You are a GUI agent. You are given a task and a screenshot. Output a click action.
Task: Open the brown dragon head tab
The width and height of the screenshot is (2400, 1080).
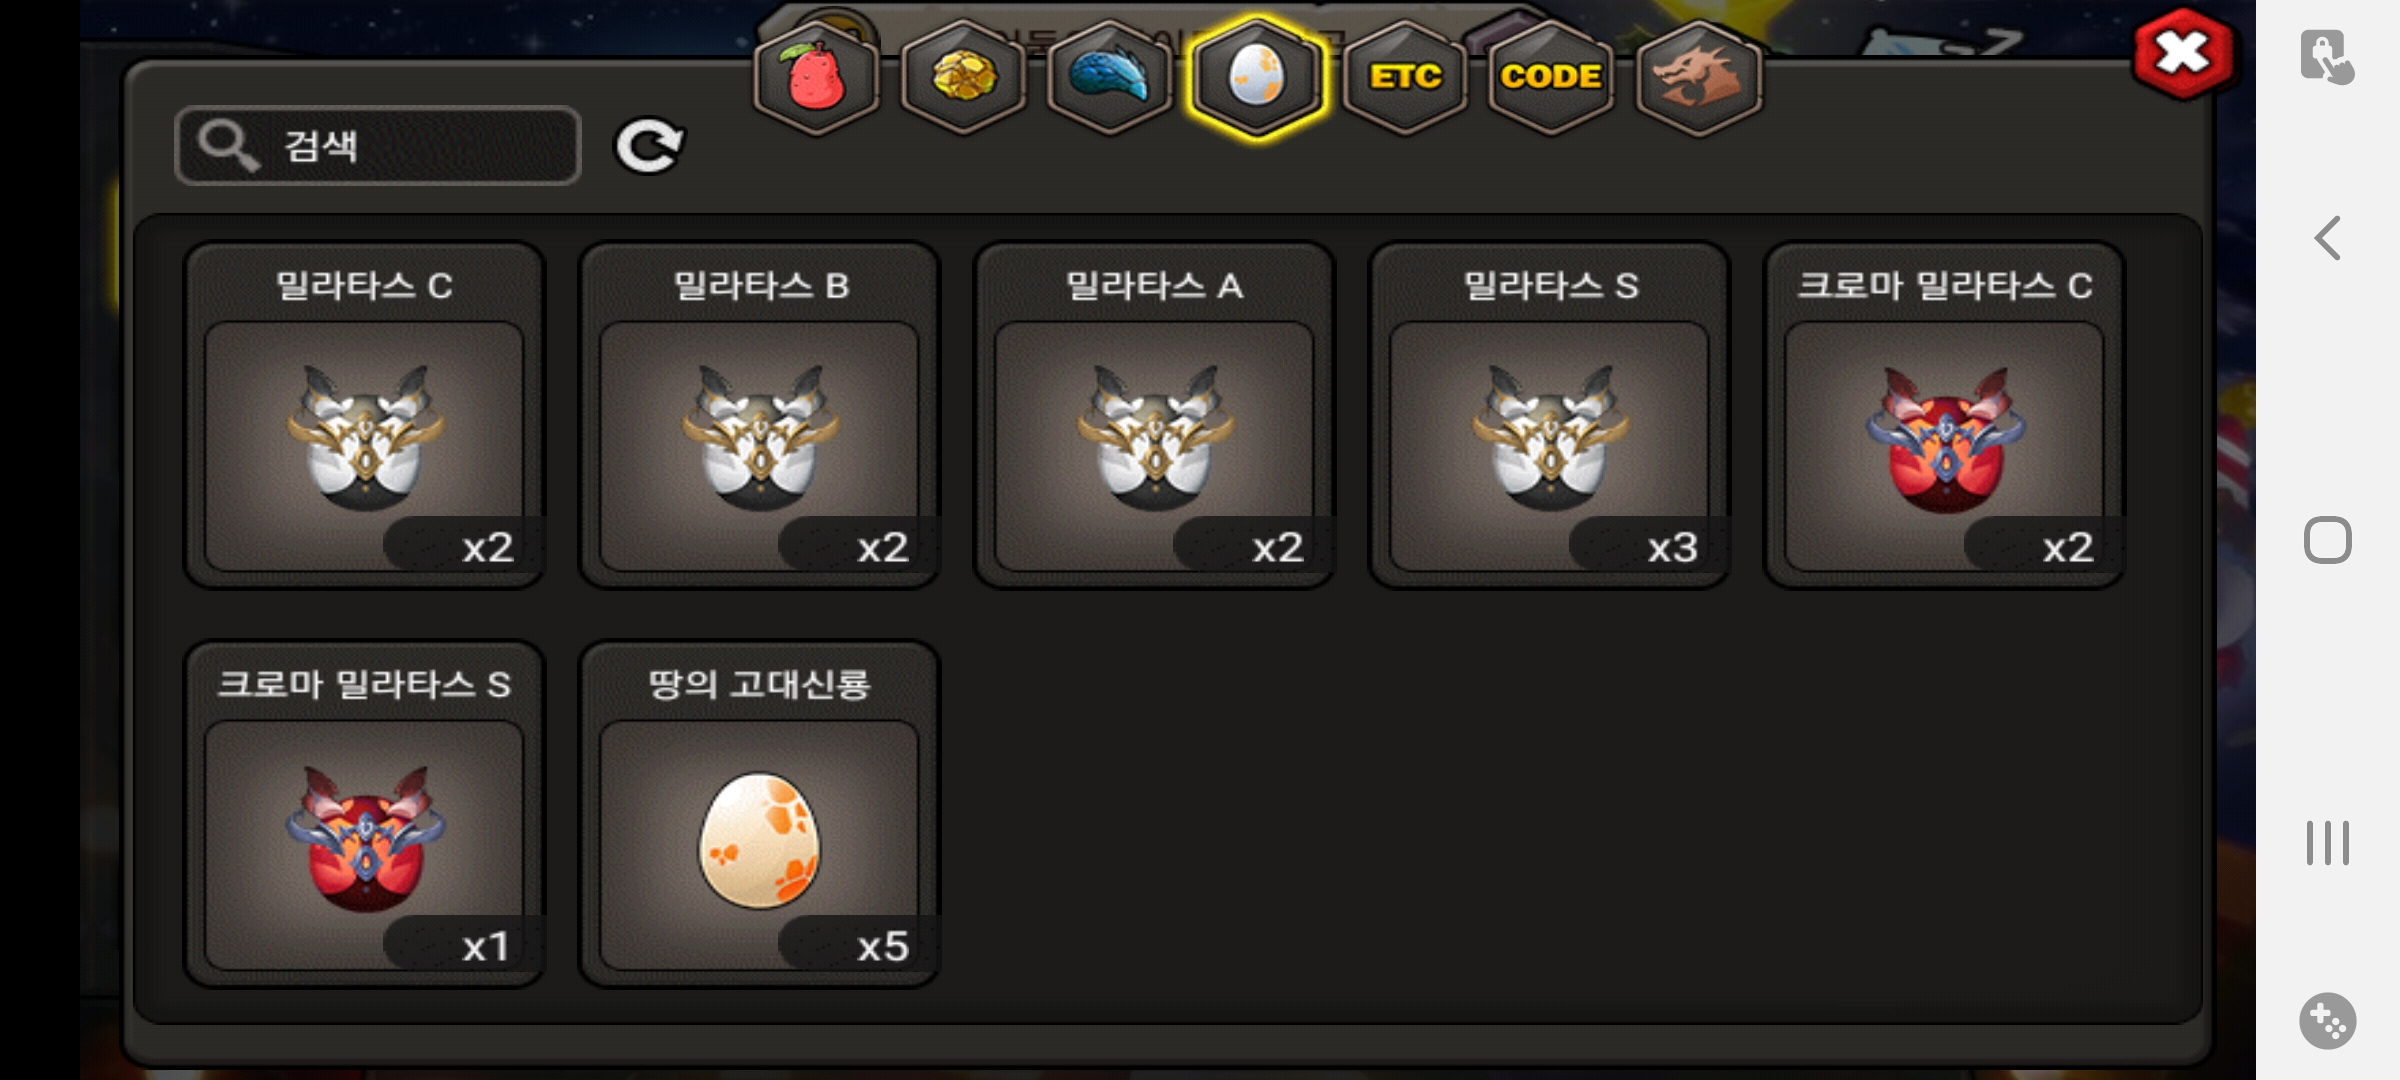(x=1698, y=78)
